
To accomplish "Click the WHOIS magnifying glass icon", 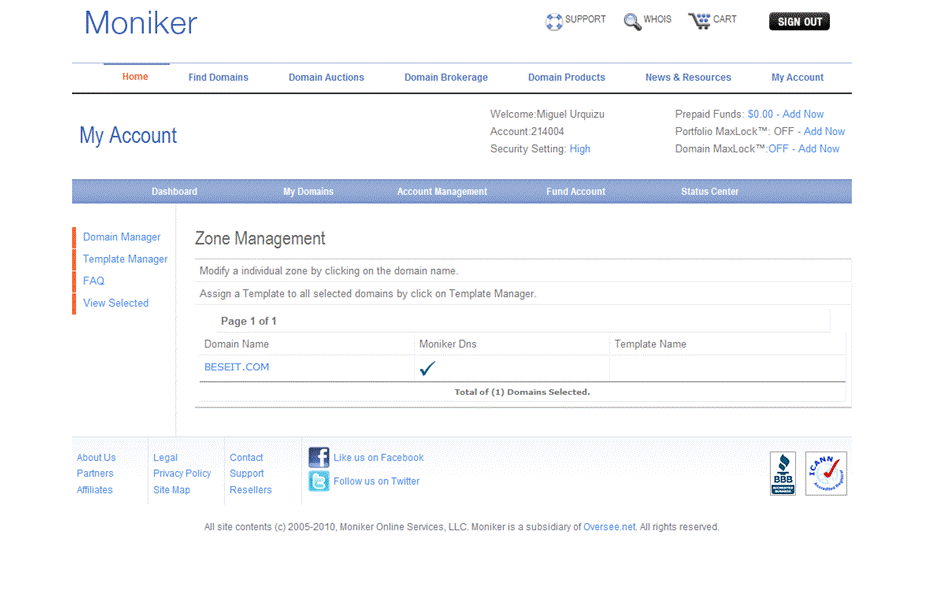I will tap(632, 21).
